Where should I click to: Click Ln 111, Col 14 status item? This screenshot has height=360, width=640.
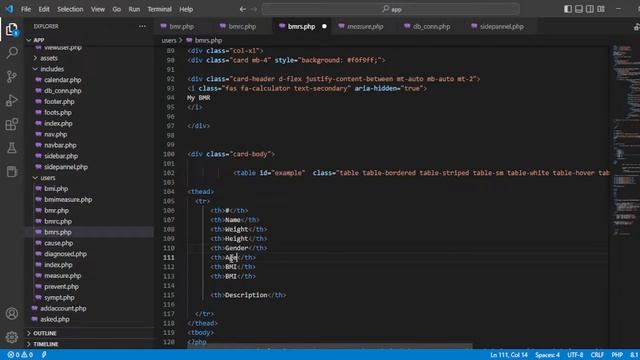coord(509,355)
